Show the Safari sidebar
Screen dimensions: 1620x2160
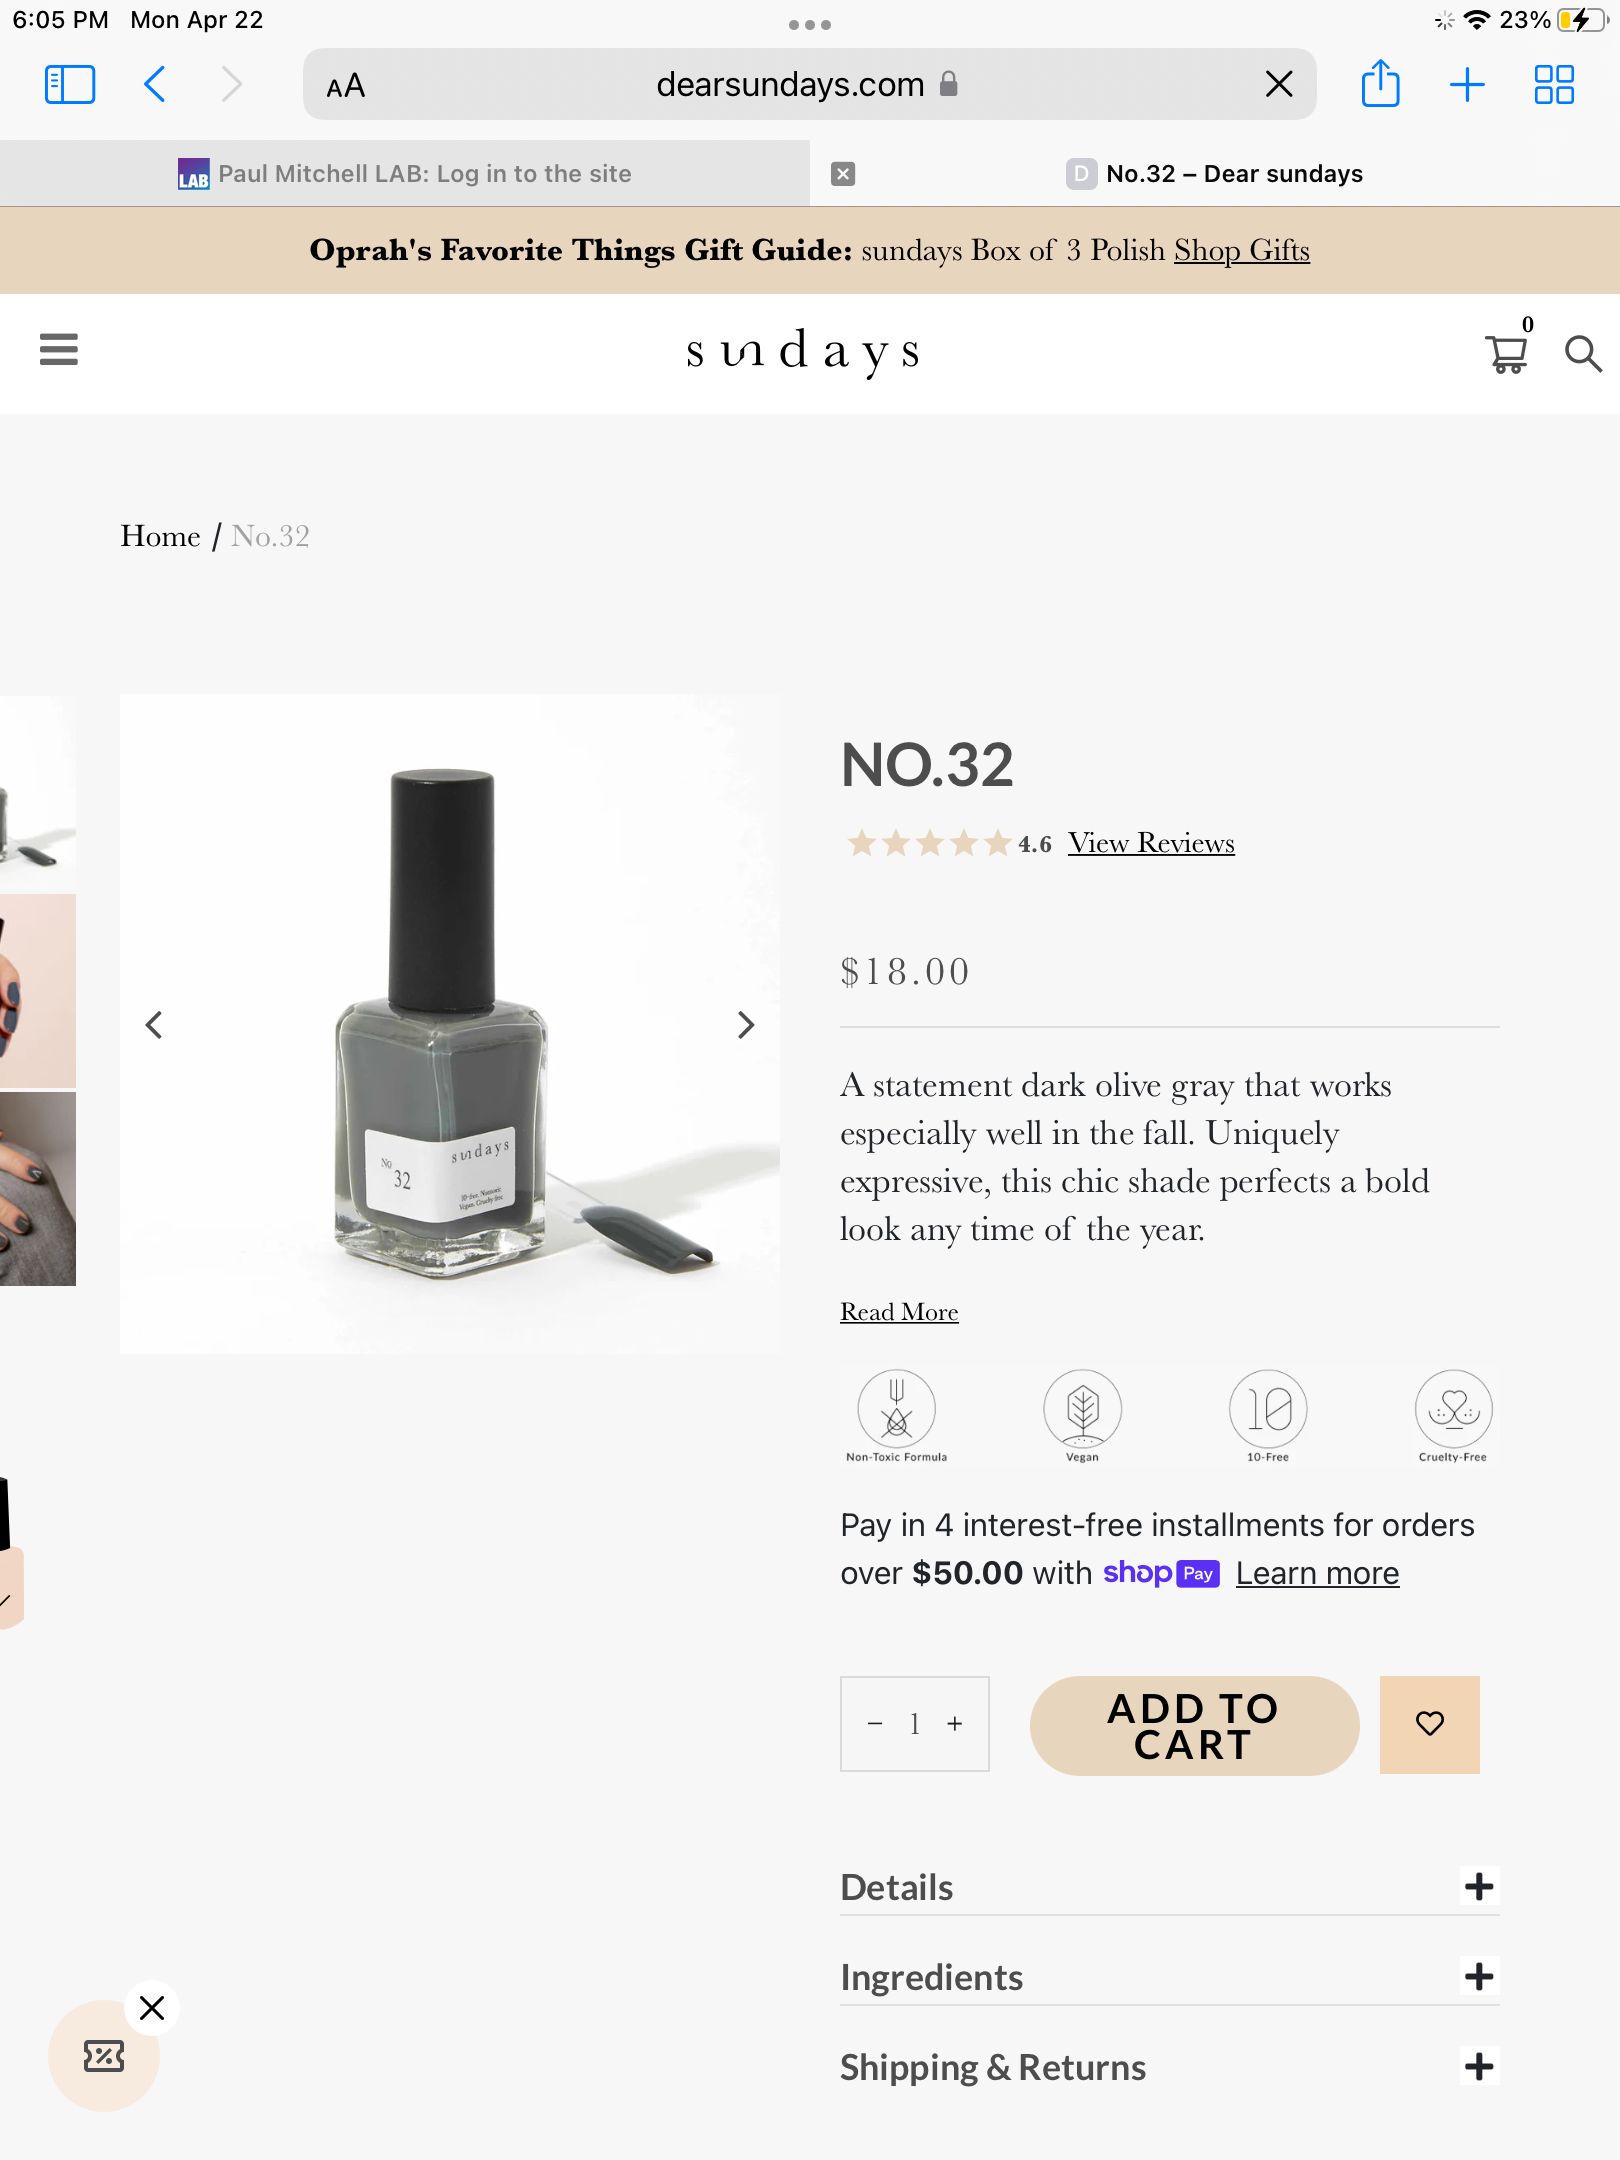pos(70,84)
